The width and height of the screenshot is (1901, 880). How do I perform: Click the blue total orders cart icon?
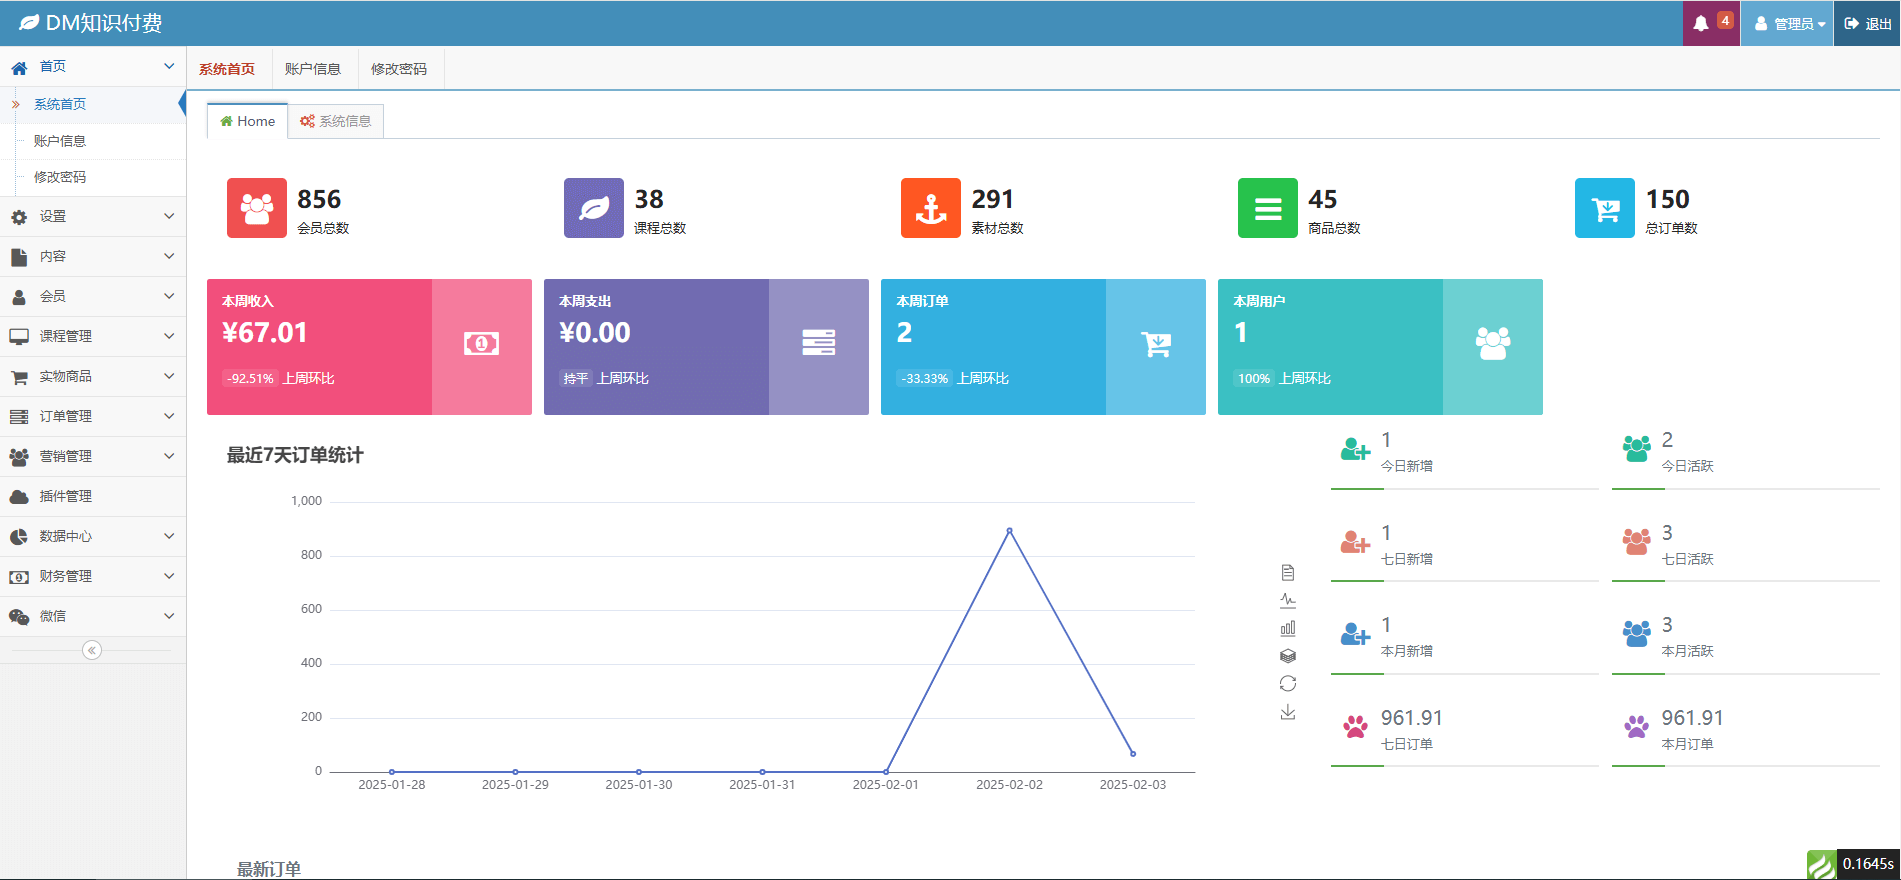(1604, 208)
